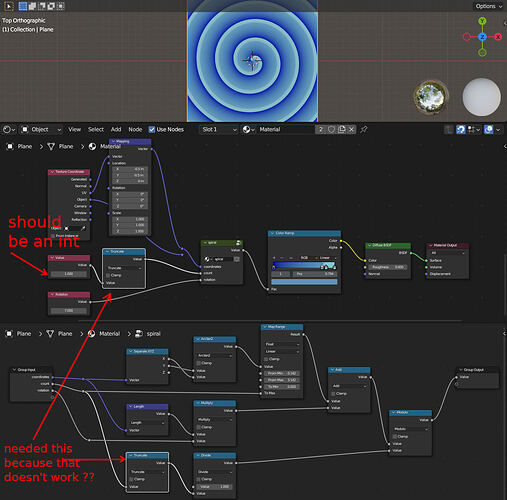The width and height of the screenshot is (507, 500).
Task: Open the View menu in node editor
Action: pos(74,129)
